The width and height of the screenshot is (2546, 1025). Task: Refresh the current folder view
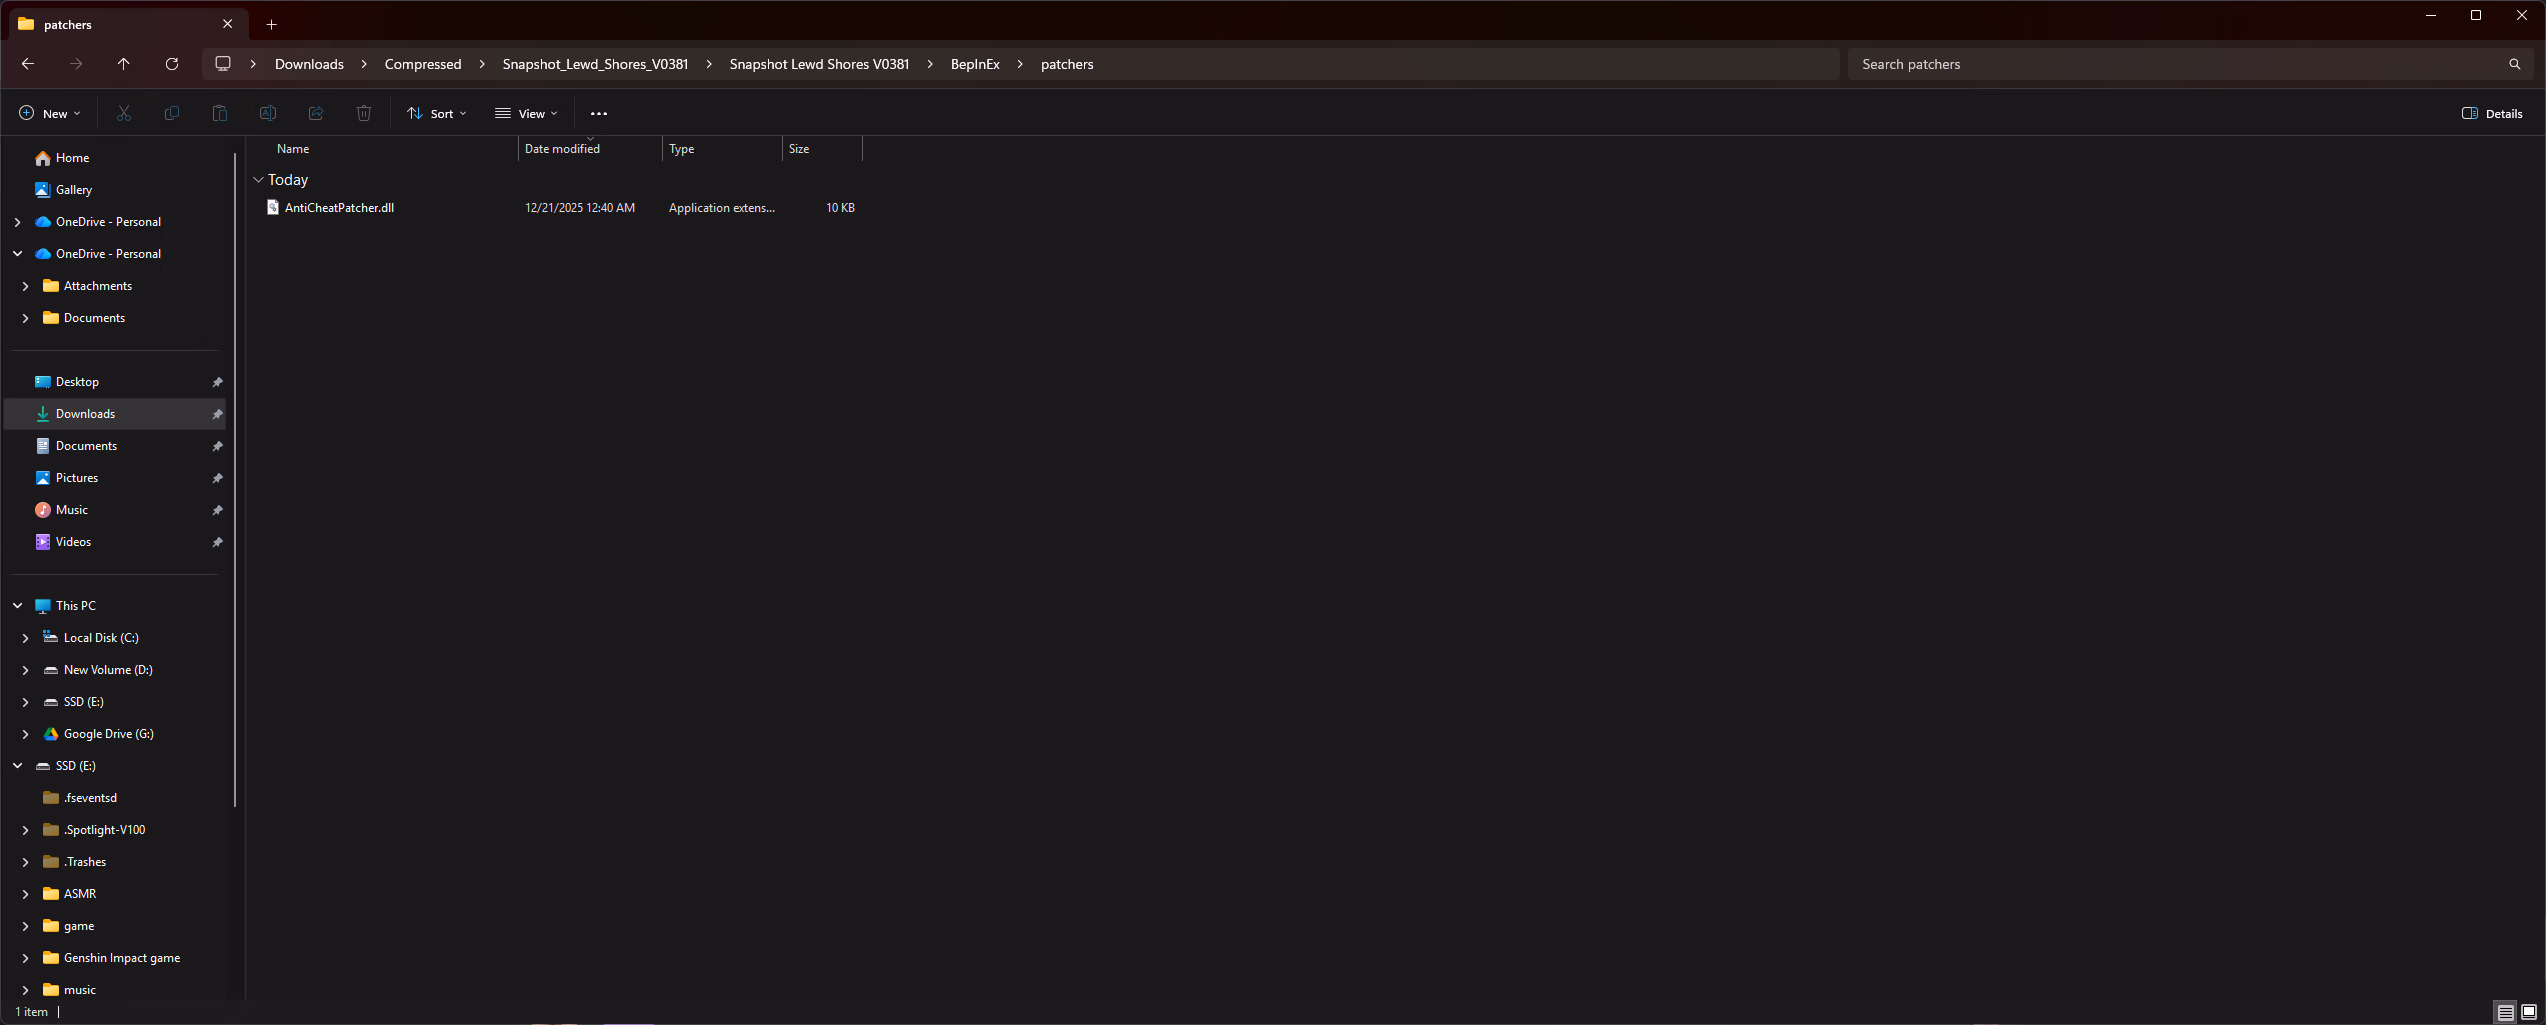click(172, 64)
